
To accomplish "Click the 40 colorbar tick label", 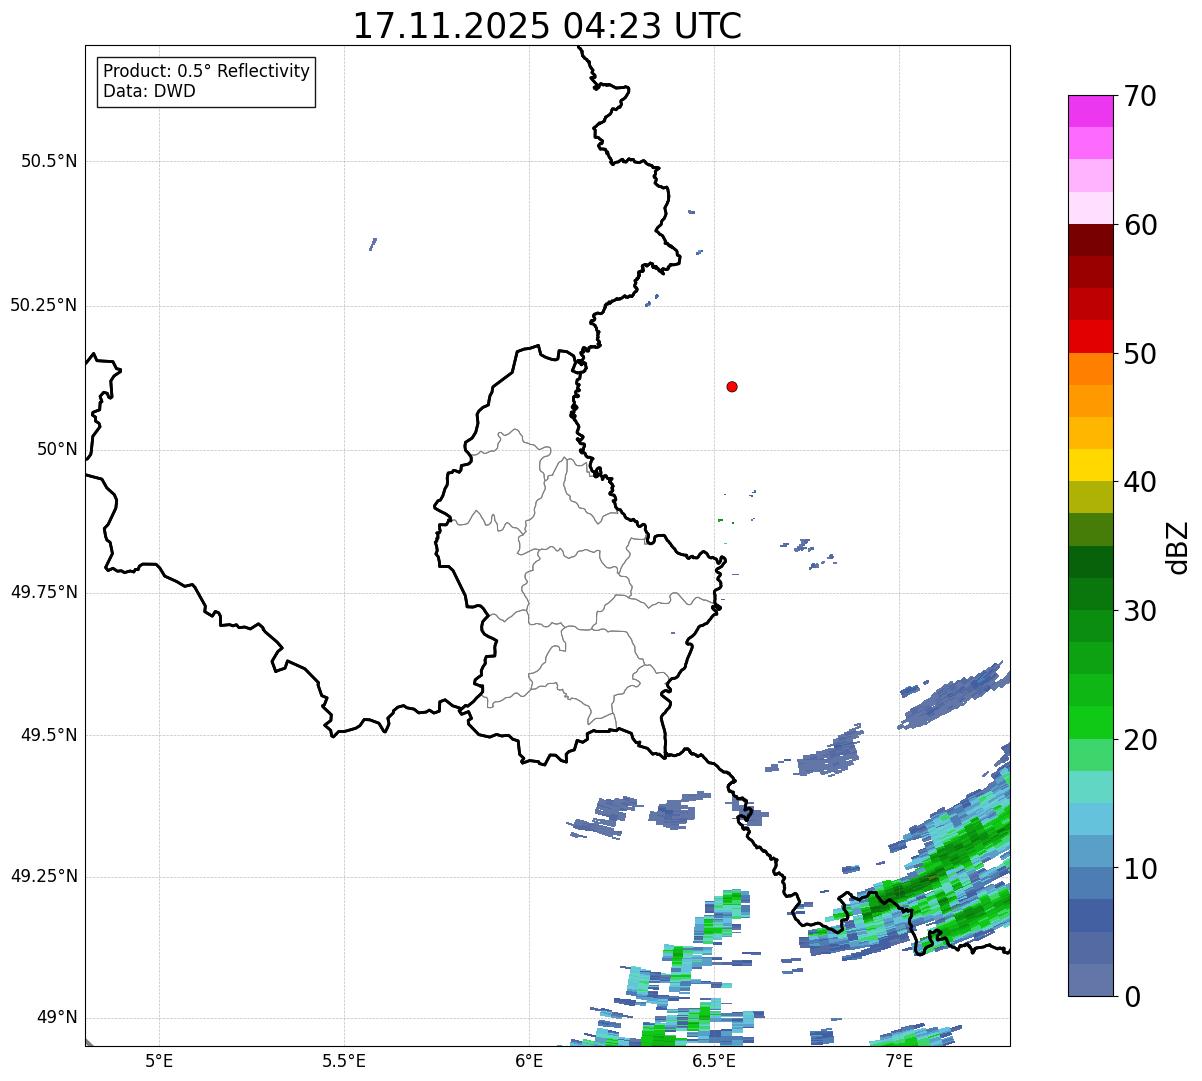I will [x=1139, y=482].
